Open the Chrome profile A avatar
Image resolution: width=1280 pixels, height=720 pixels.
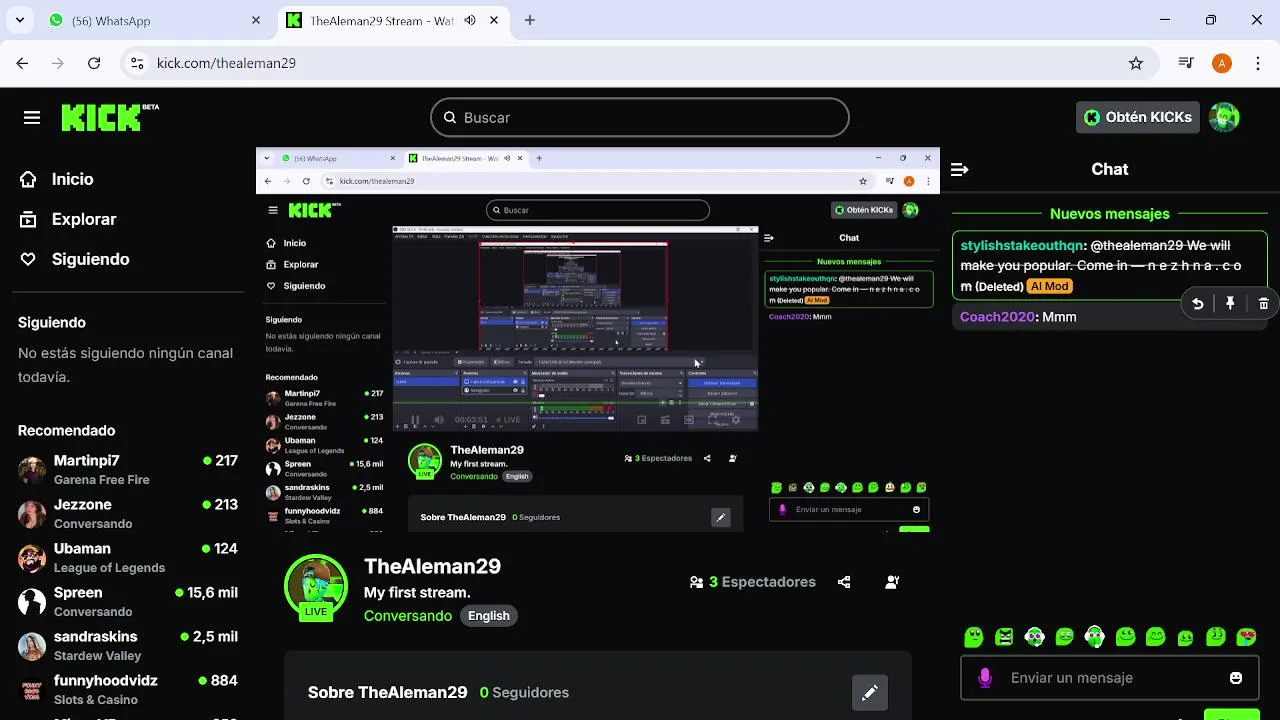click(1221, 63)
